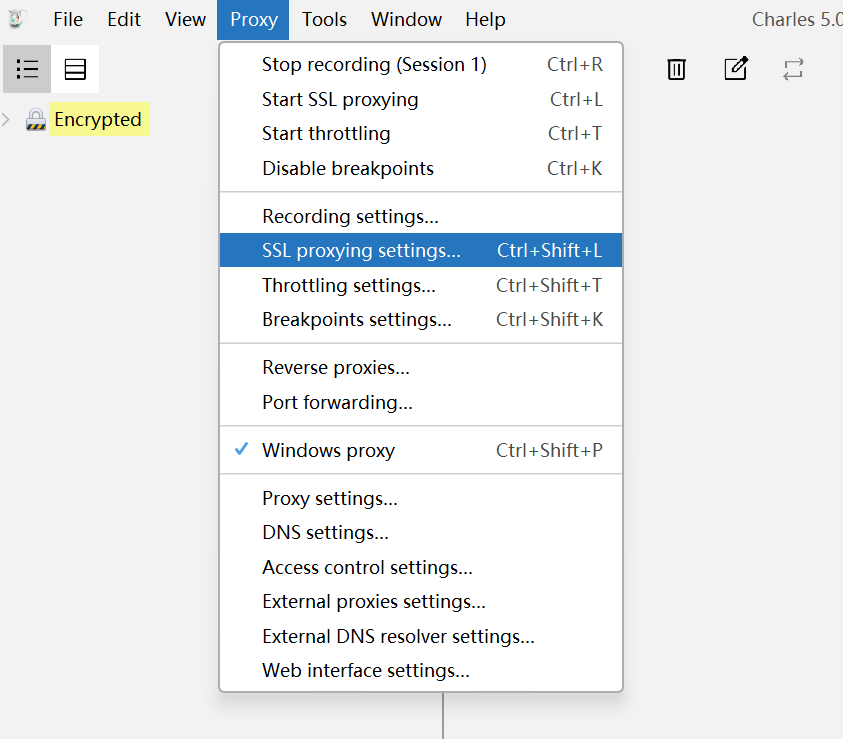Choose Start SSL proxying

point(421,99)
